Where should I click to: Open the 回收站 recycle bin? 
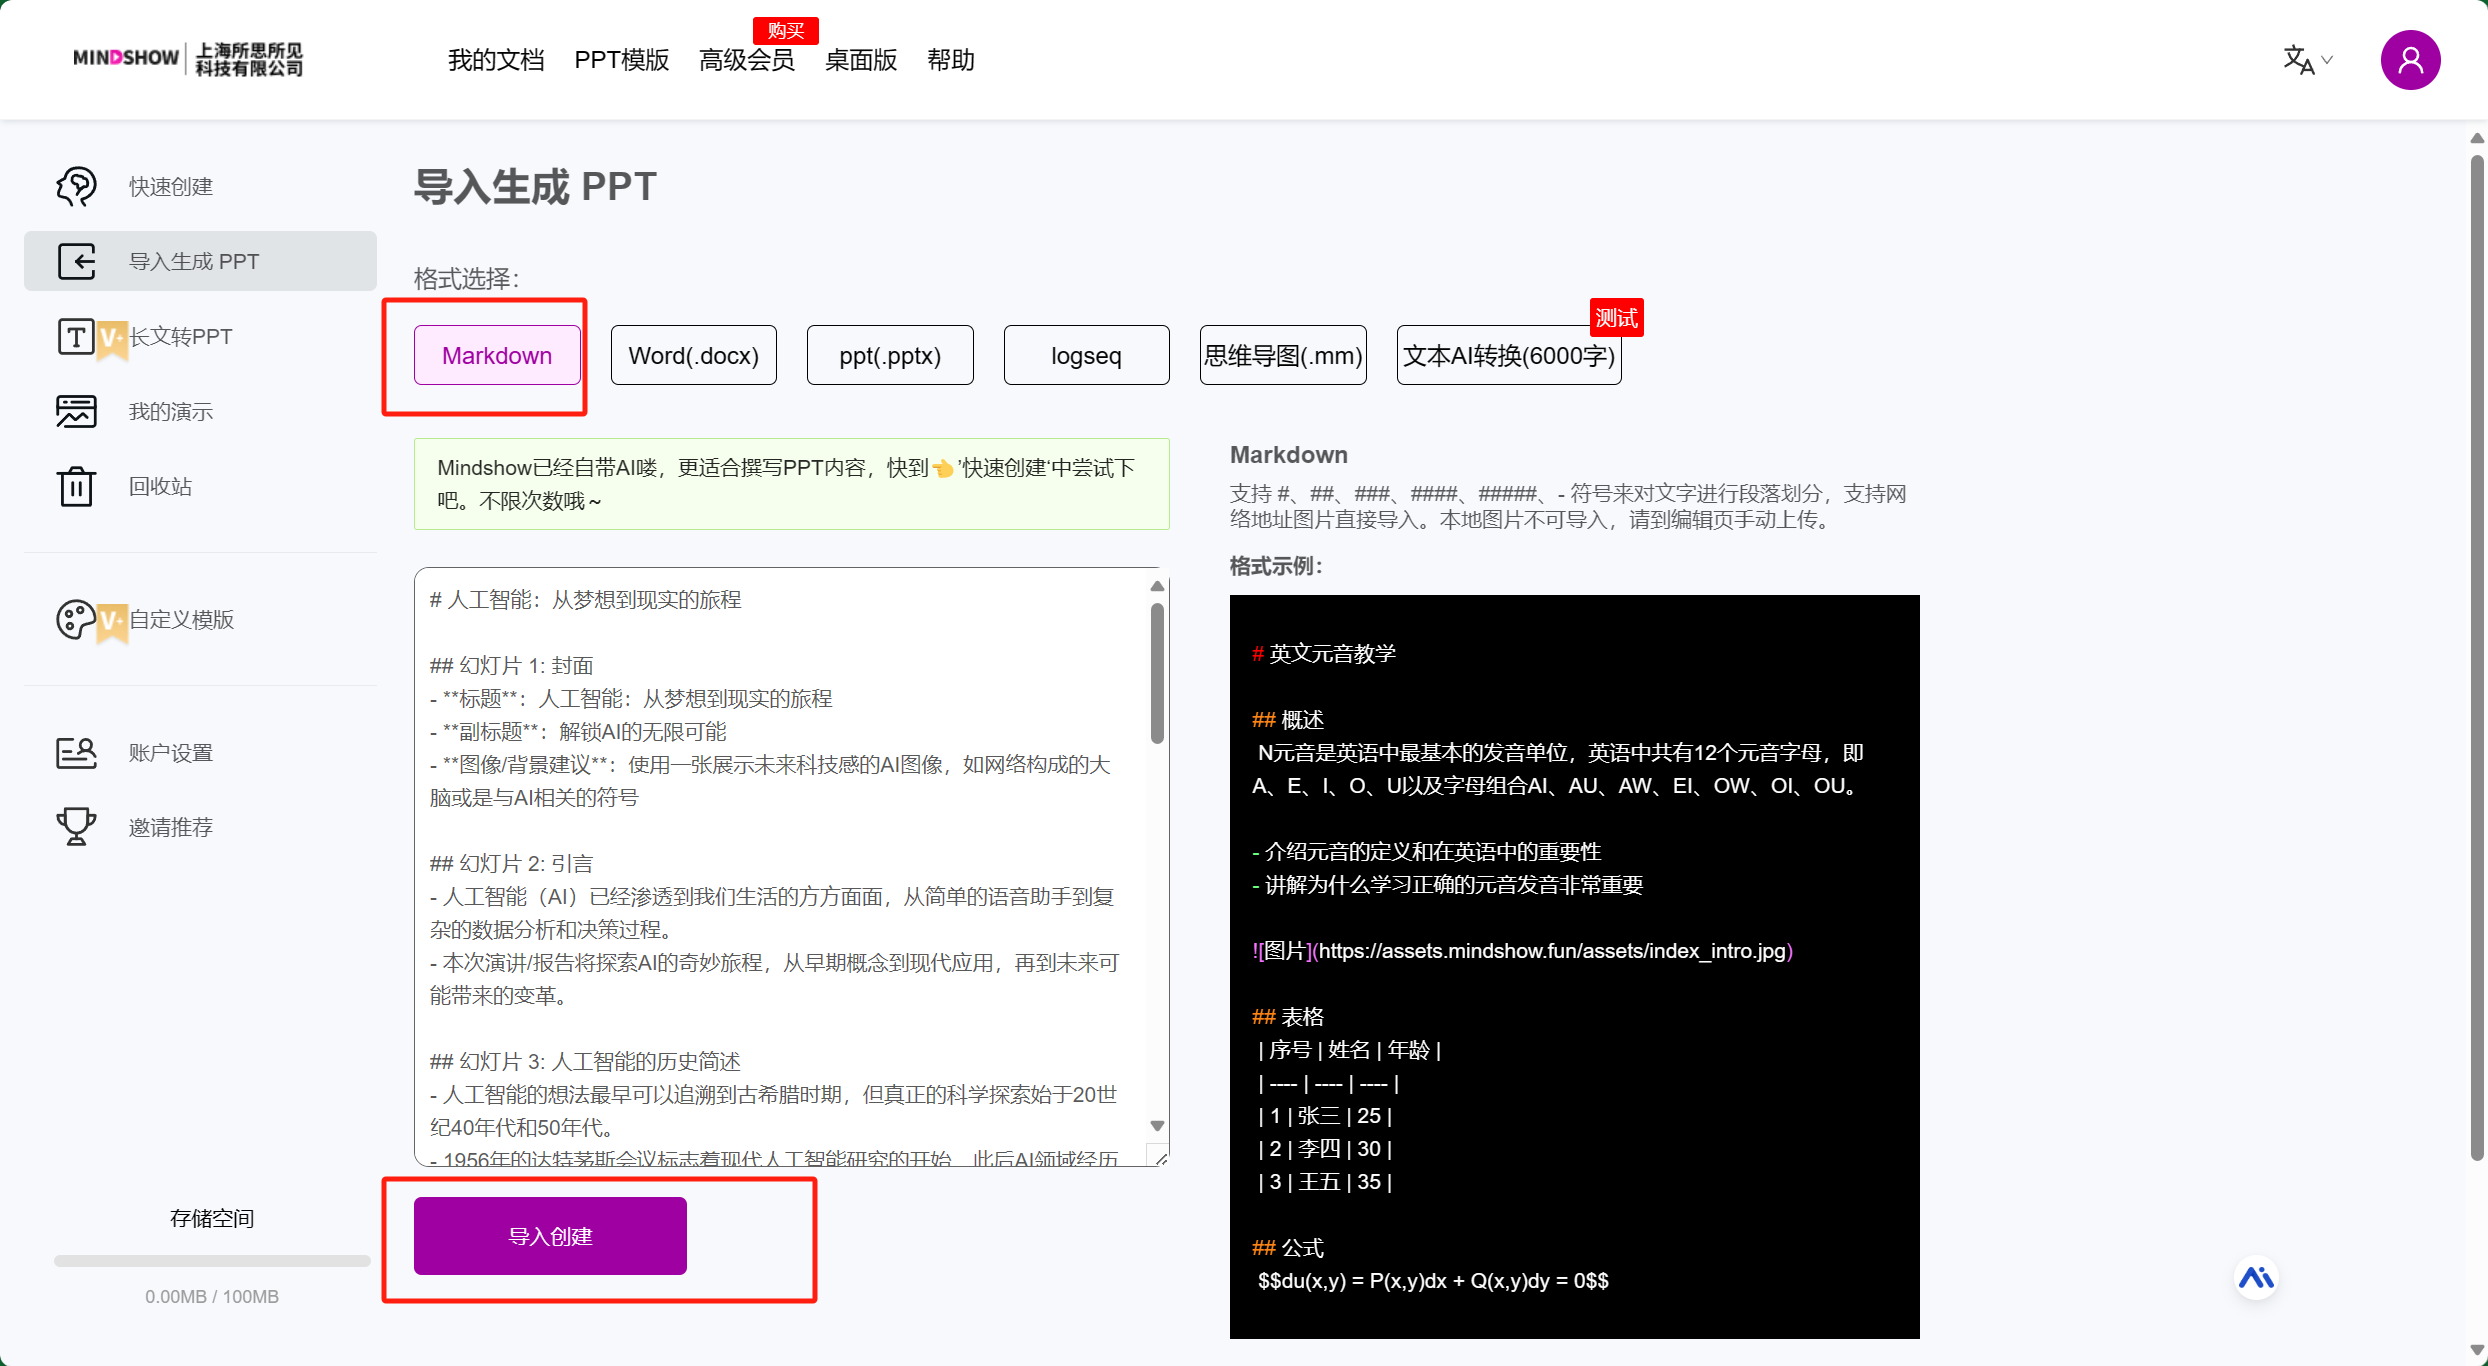(160, 486)
